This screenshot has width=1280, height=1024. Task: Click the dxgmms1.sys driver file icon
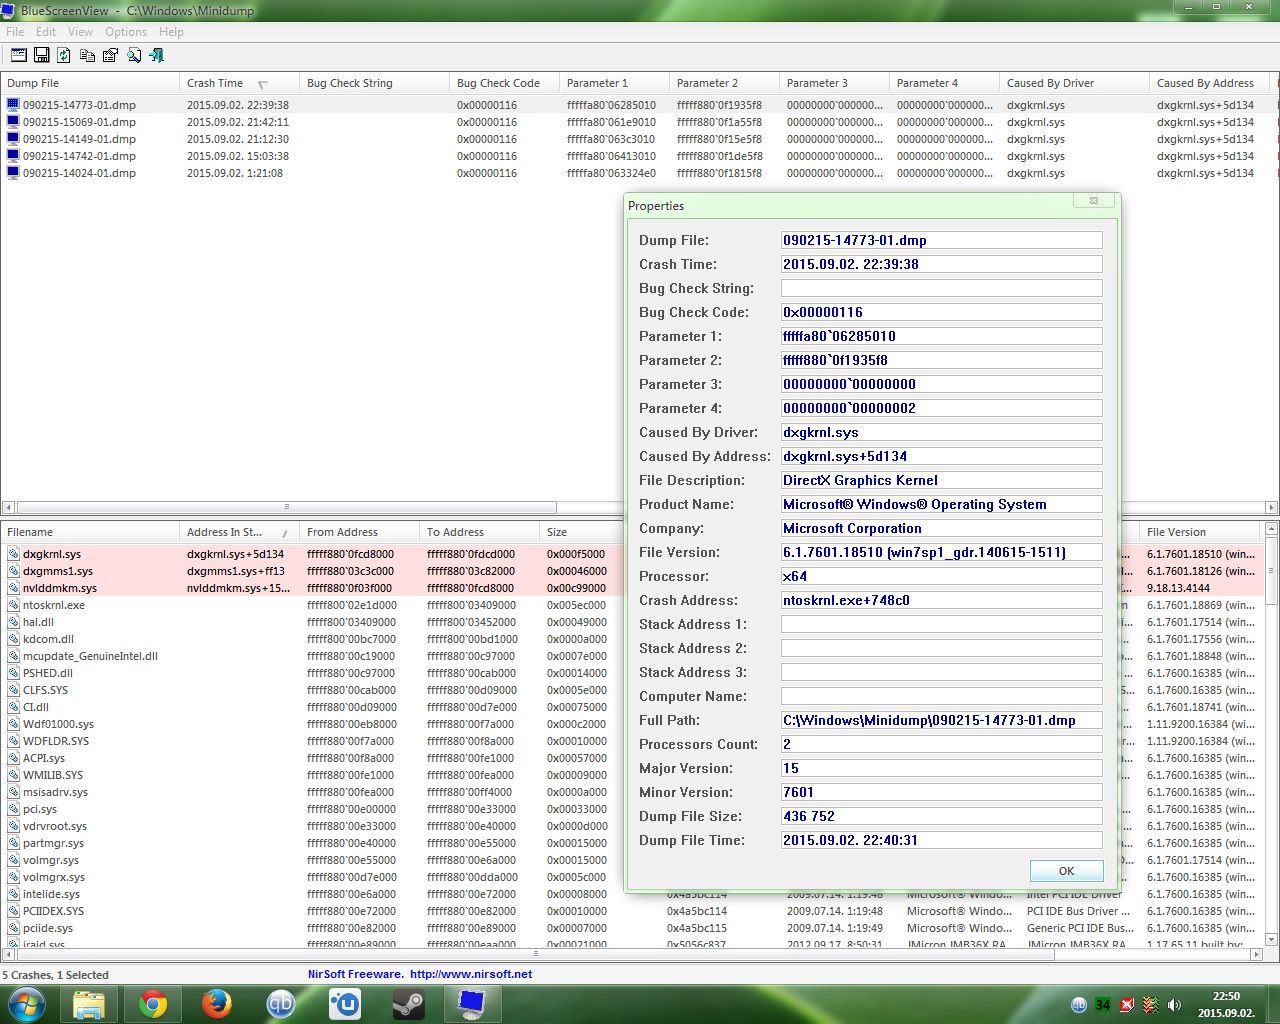click(x=13, y=571)
